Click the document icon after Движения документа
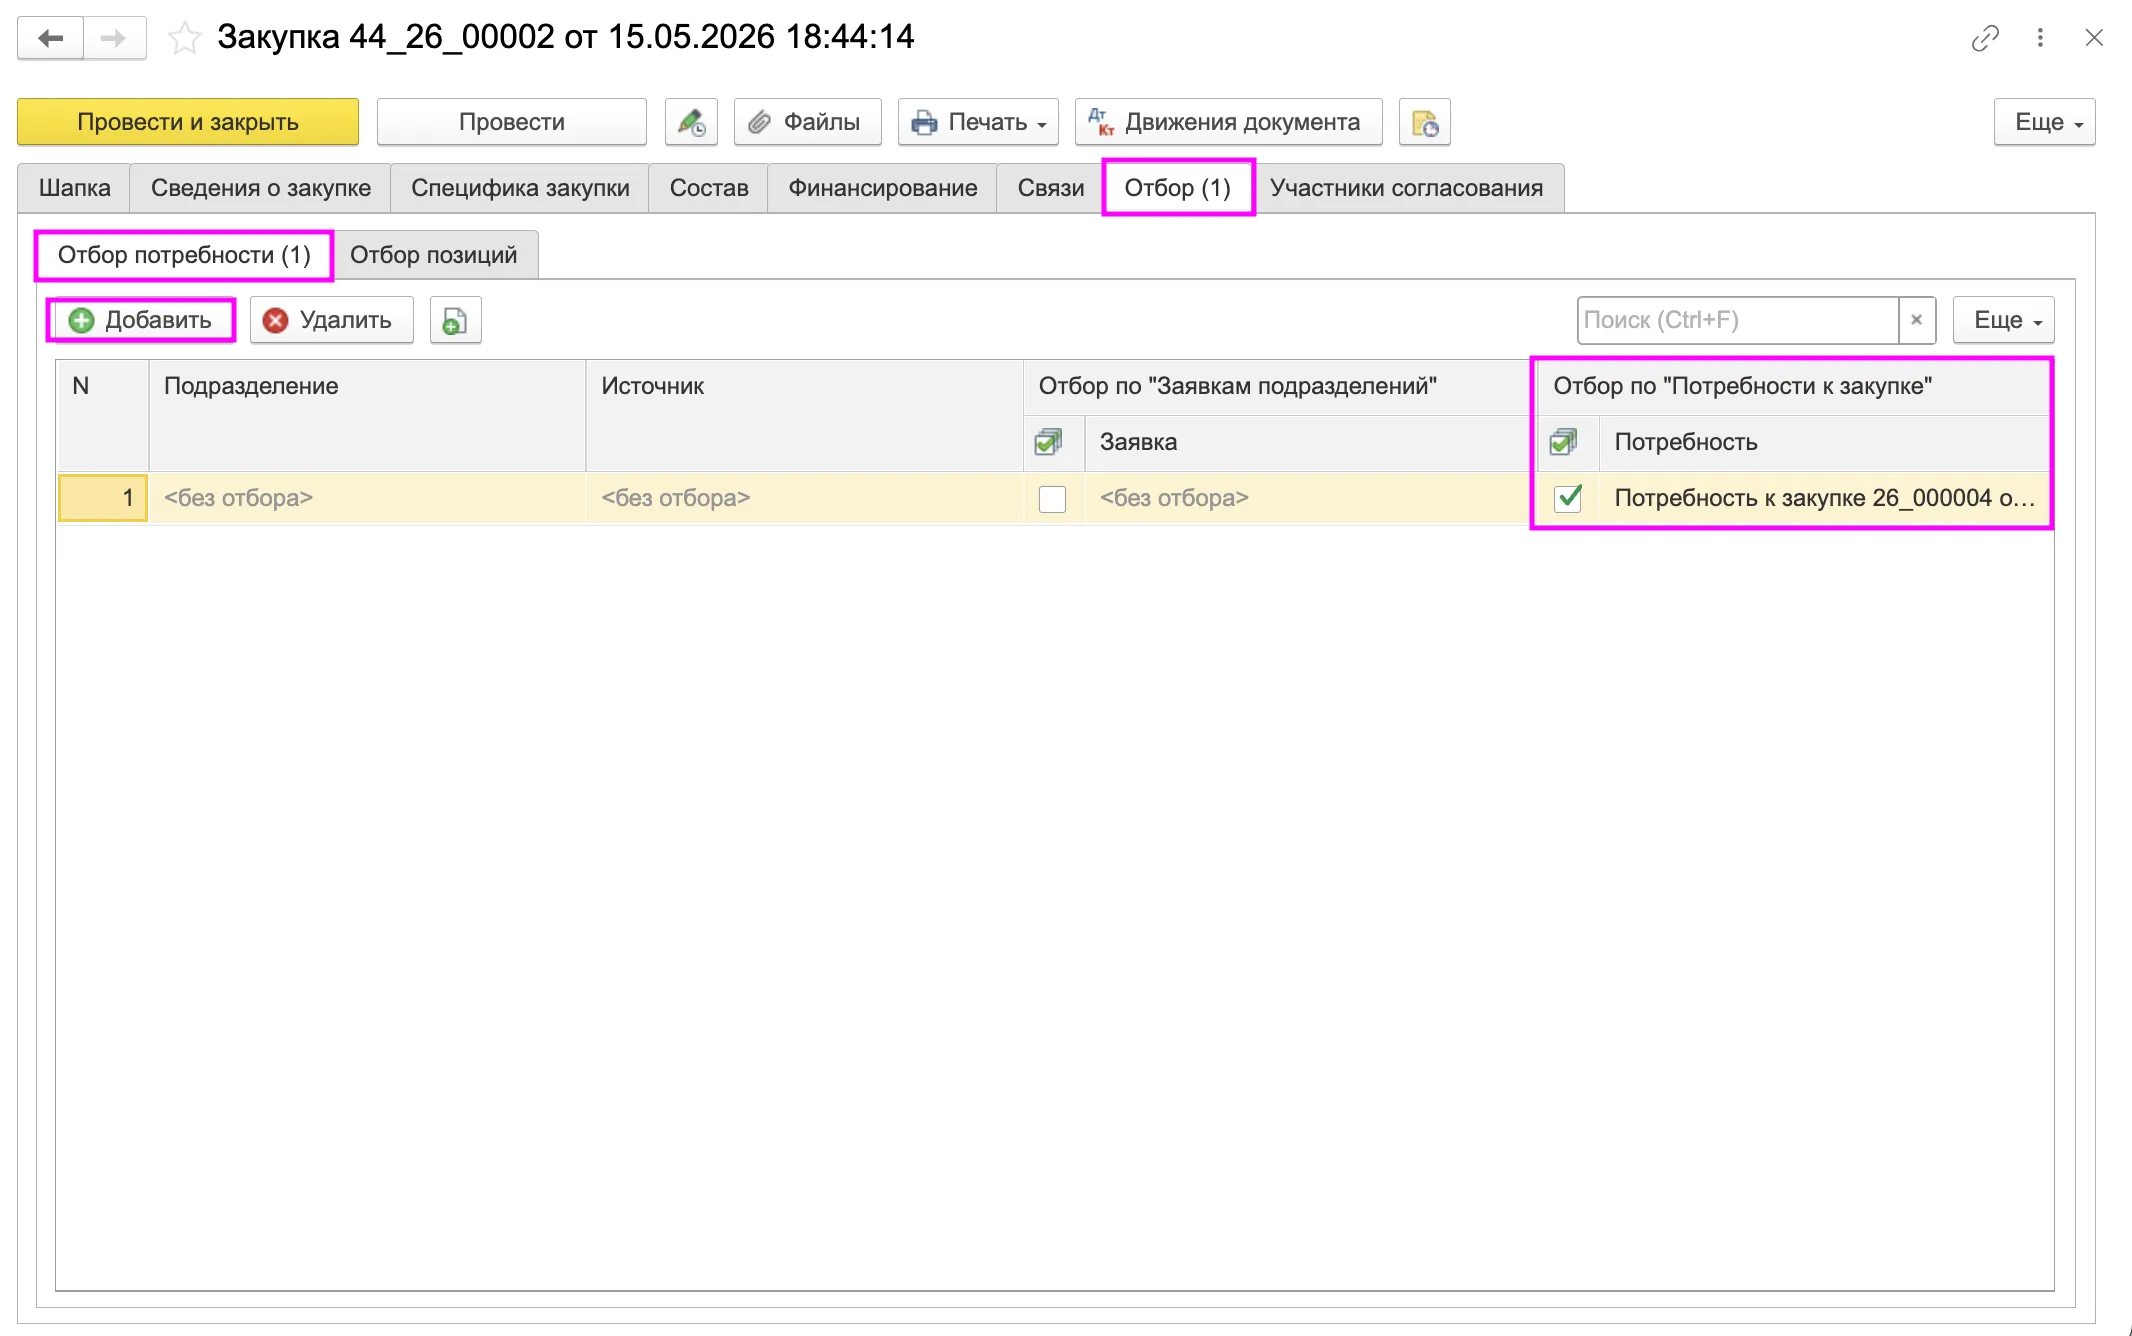Image resolution: width=2132 pixels, height=1336 pixels. pos(1424,122)
